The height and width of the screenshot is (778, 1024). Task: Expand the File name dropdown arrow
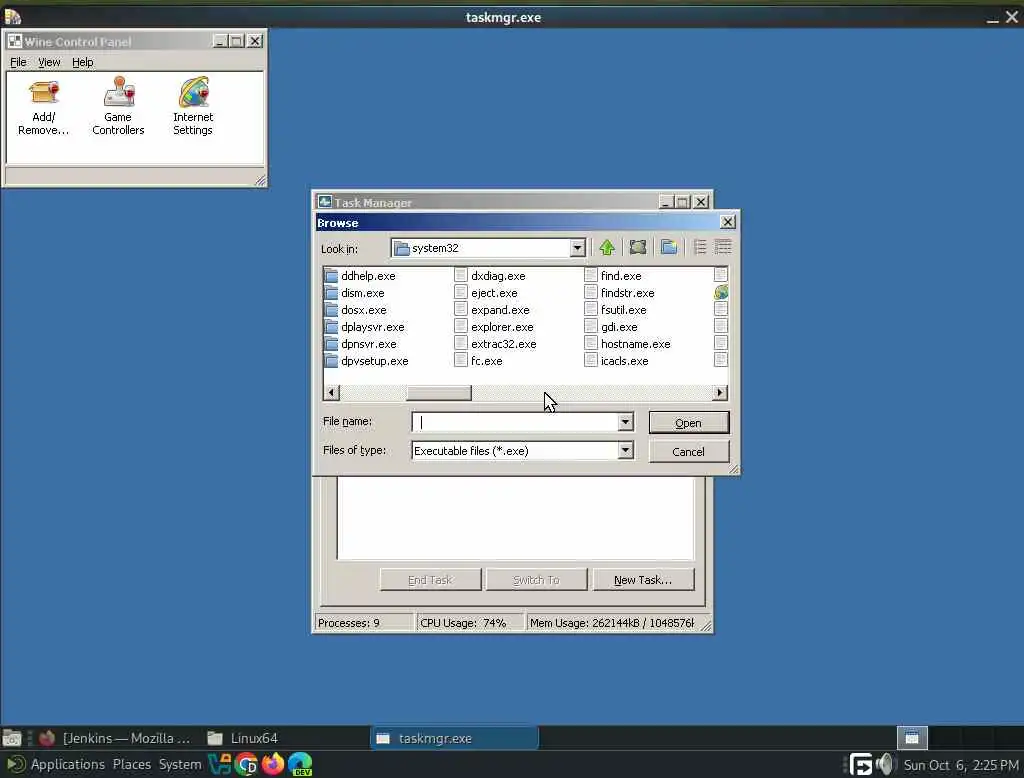(x=625, y=422)
